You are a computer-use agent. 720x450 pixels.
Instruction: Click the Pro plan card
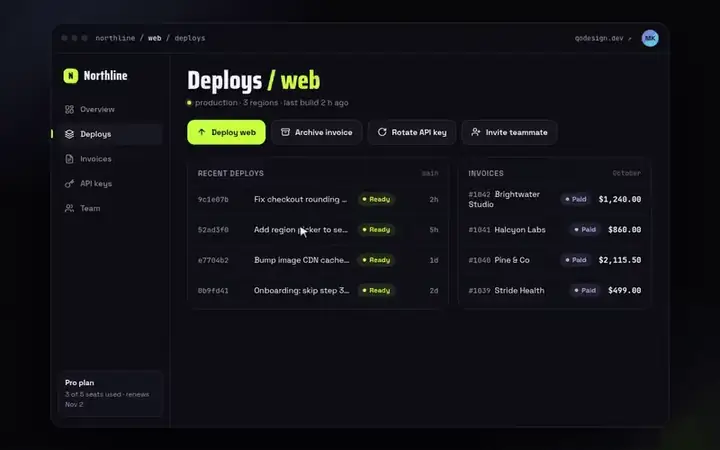[x=111, y=394]
